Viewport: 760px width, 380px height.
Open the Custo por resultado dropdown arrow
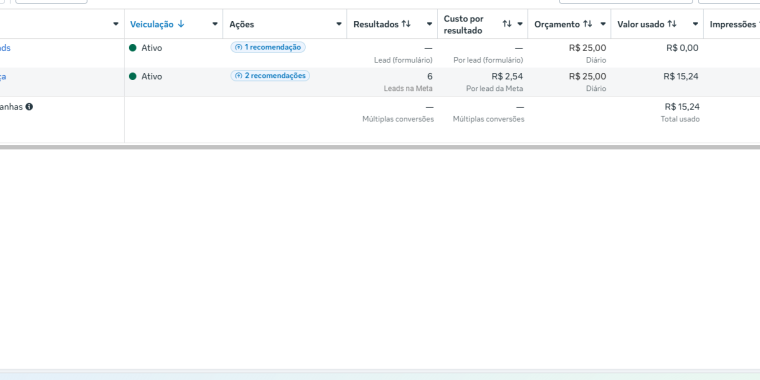point(520,24)
